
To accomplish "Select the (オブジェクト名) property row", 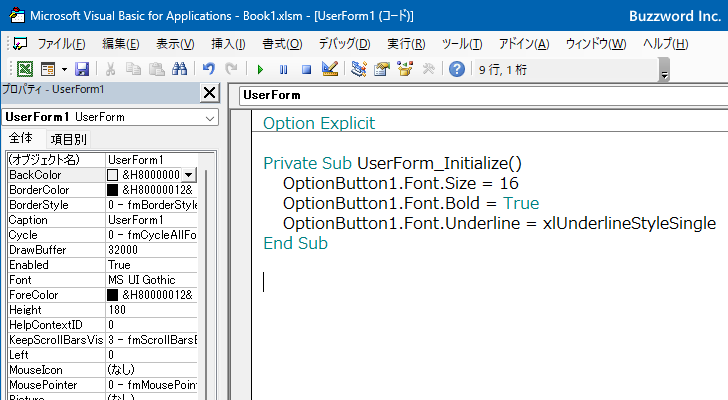I will point(102,160).
